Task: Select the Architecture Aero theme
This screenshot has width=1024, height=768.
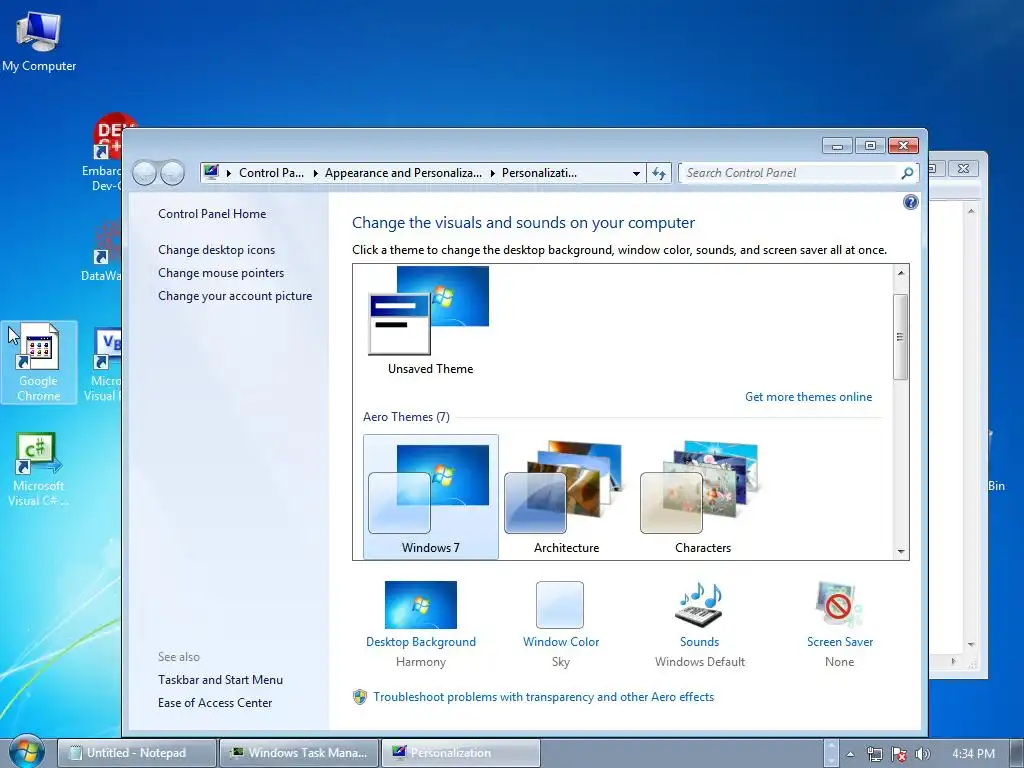Action: tap(566, 497)
